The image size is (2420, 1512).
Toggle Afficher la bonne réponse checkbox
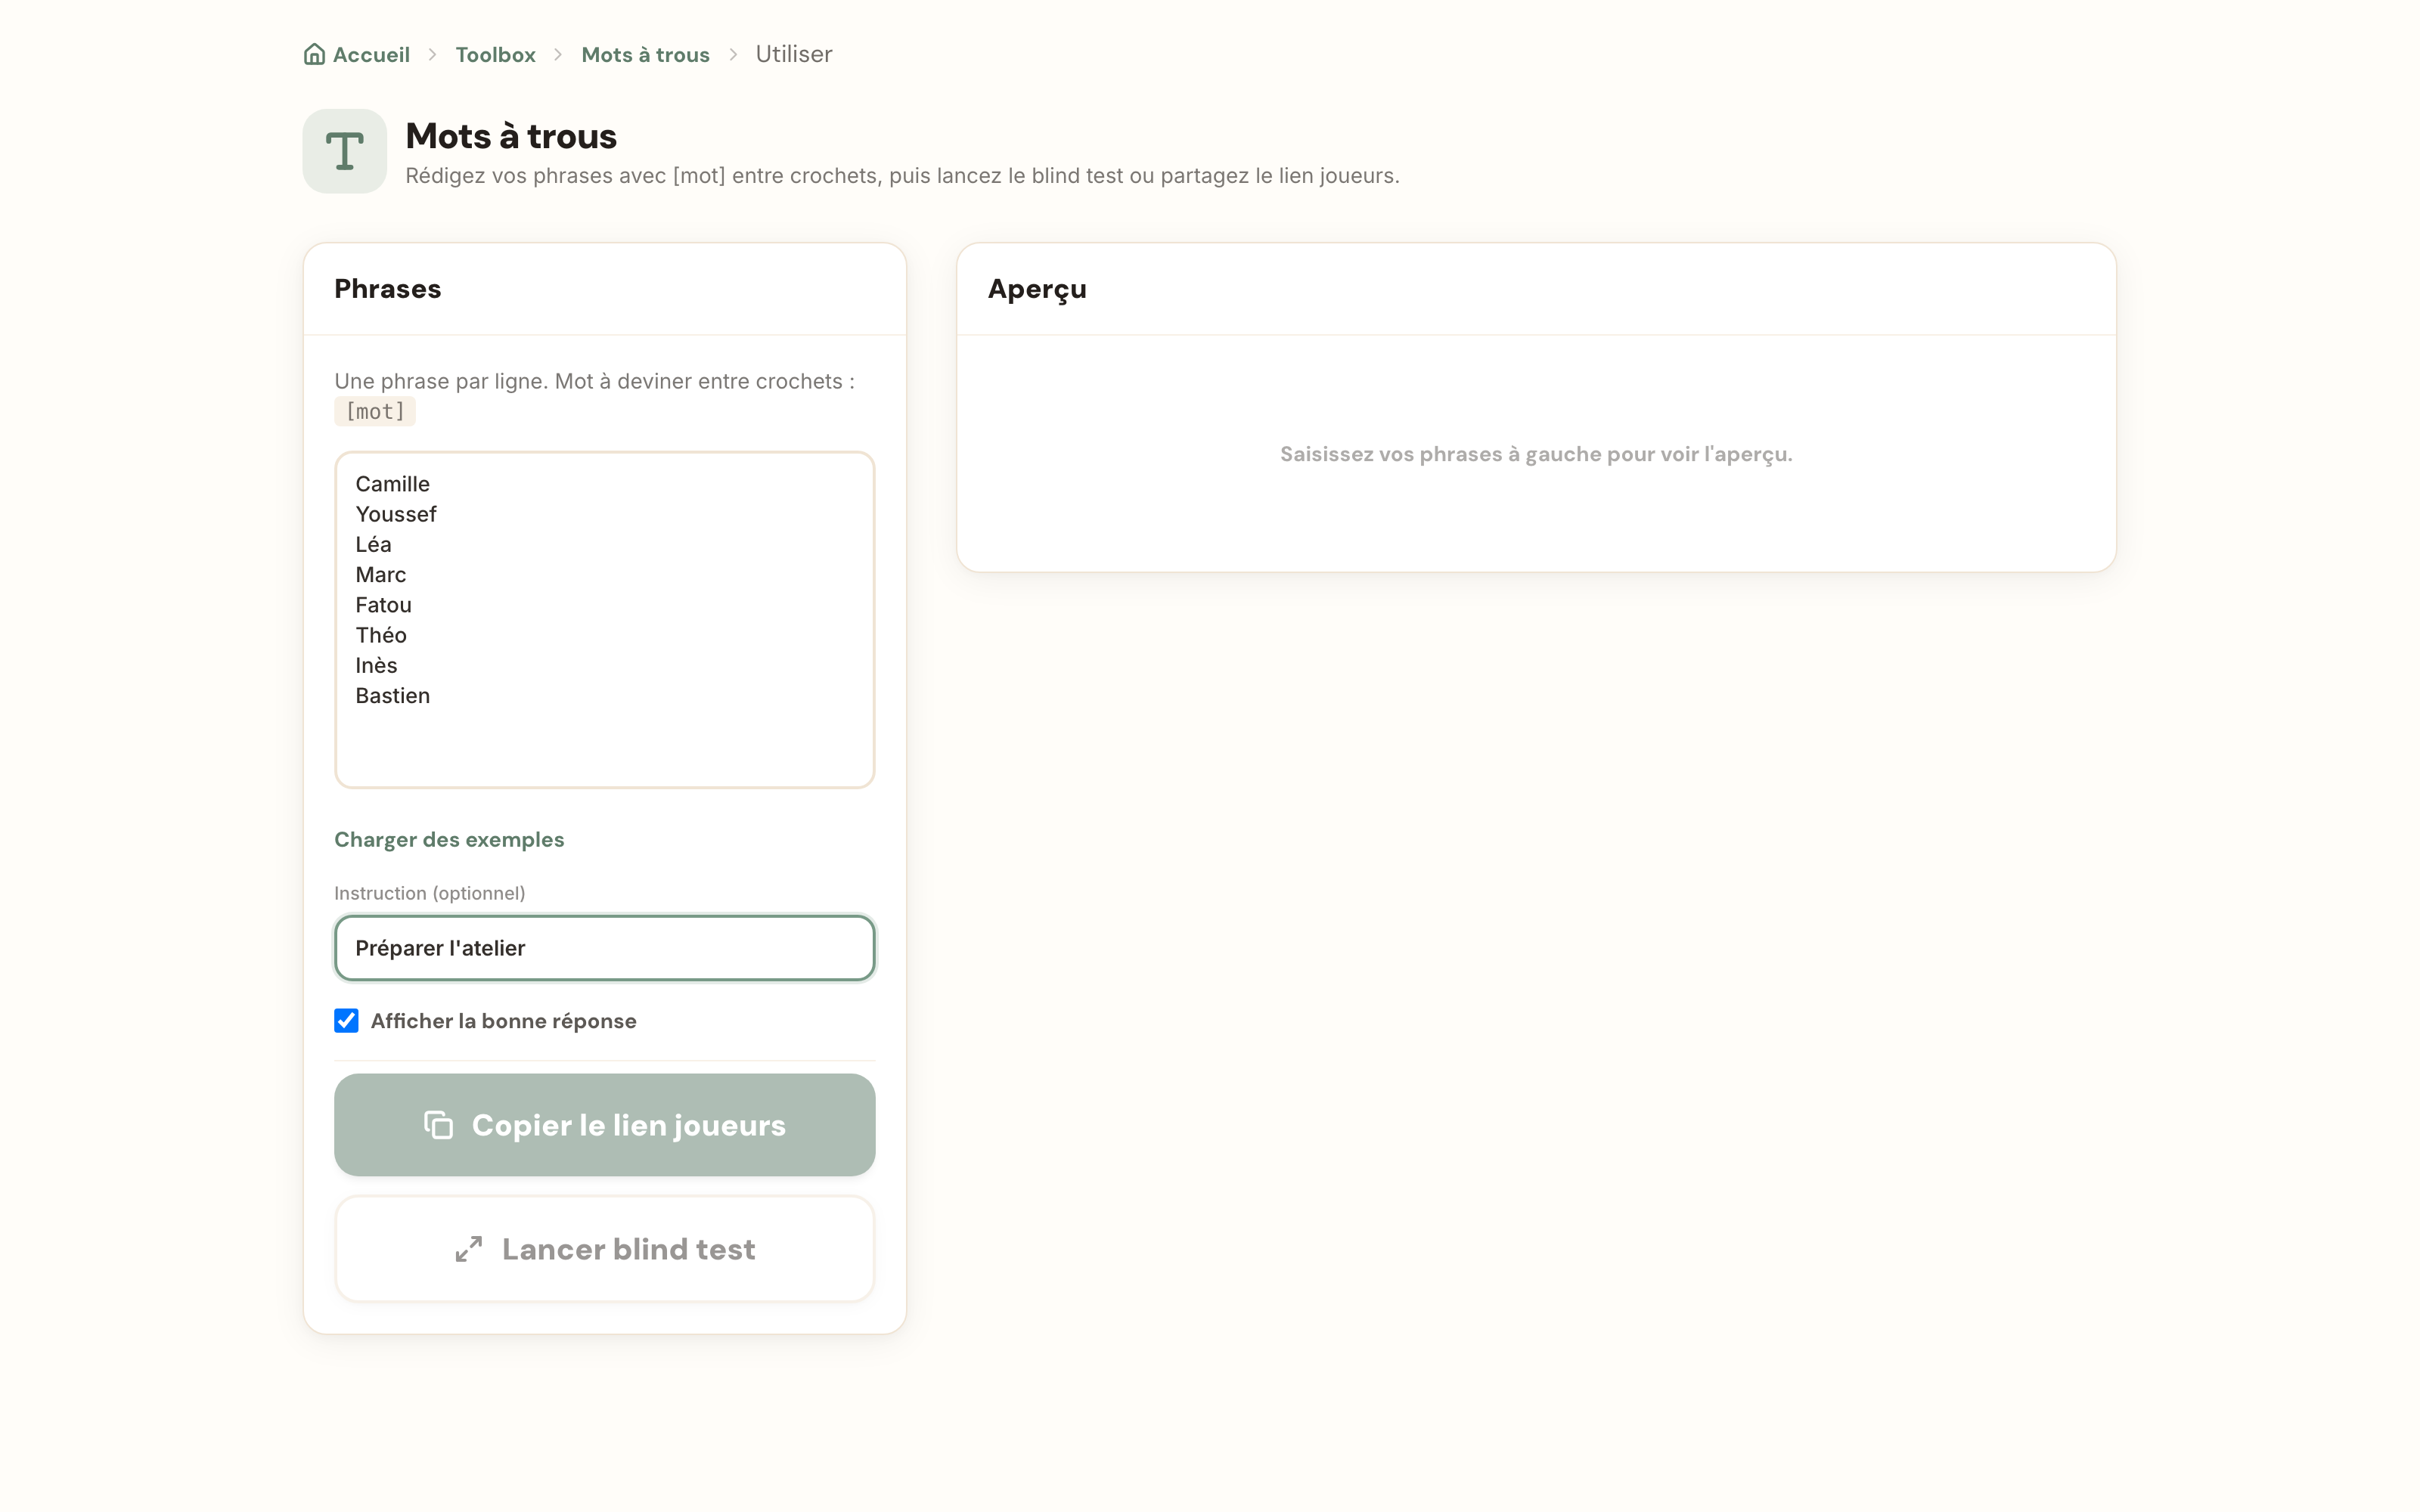coord(346,1020)
